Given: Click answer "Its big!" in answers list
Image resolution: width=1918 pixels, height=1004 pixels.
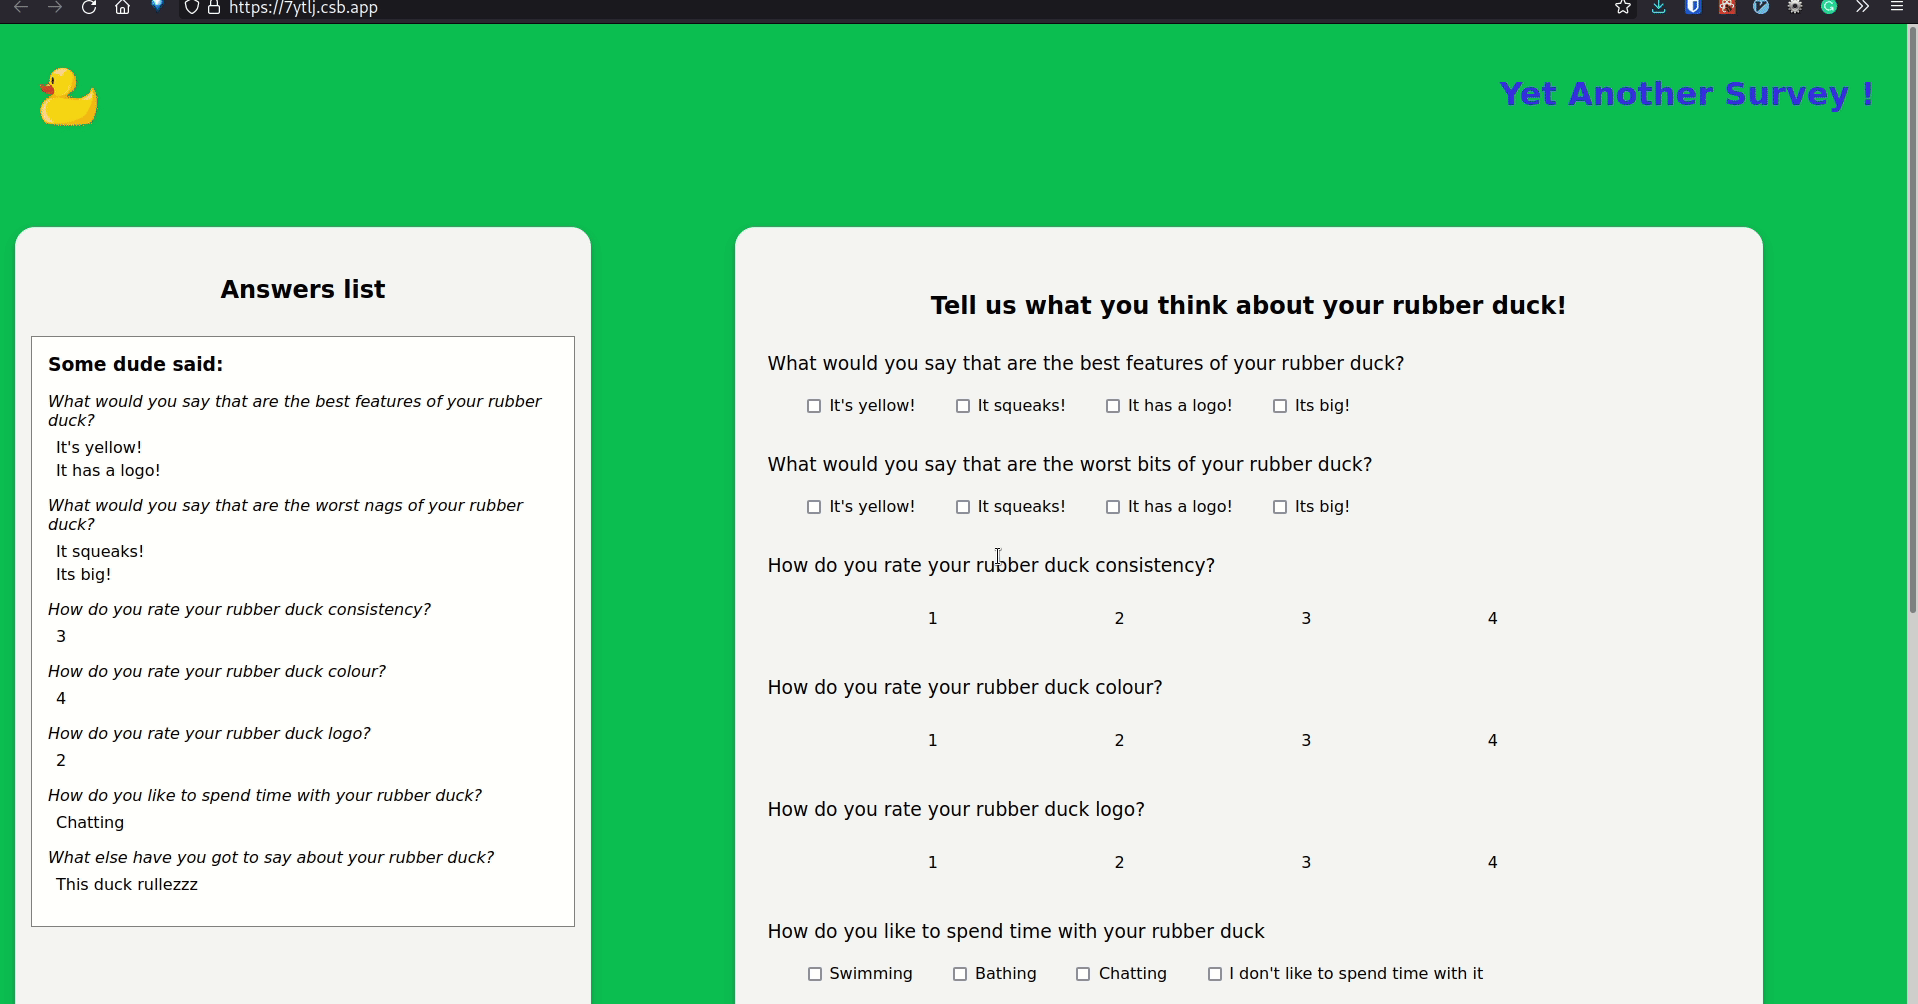Looking at the screenshot, I should tap(84, 575).
